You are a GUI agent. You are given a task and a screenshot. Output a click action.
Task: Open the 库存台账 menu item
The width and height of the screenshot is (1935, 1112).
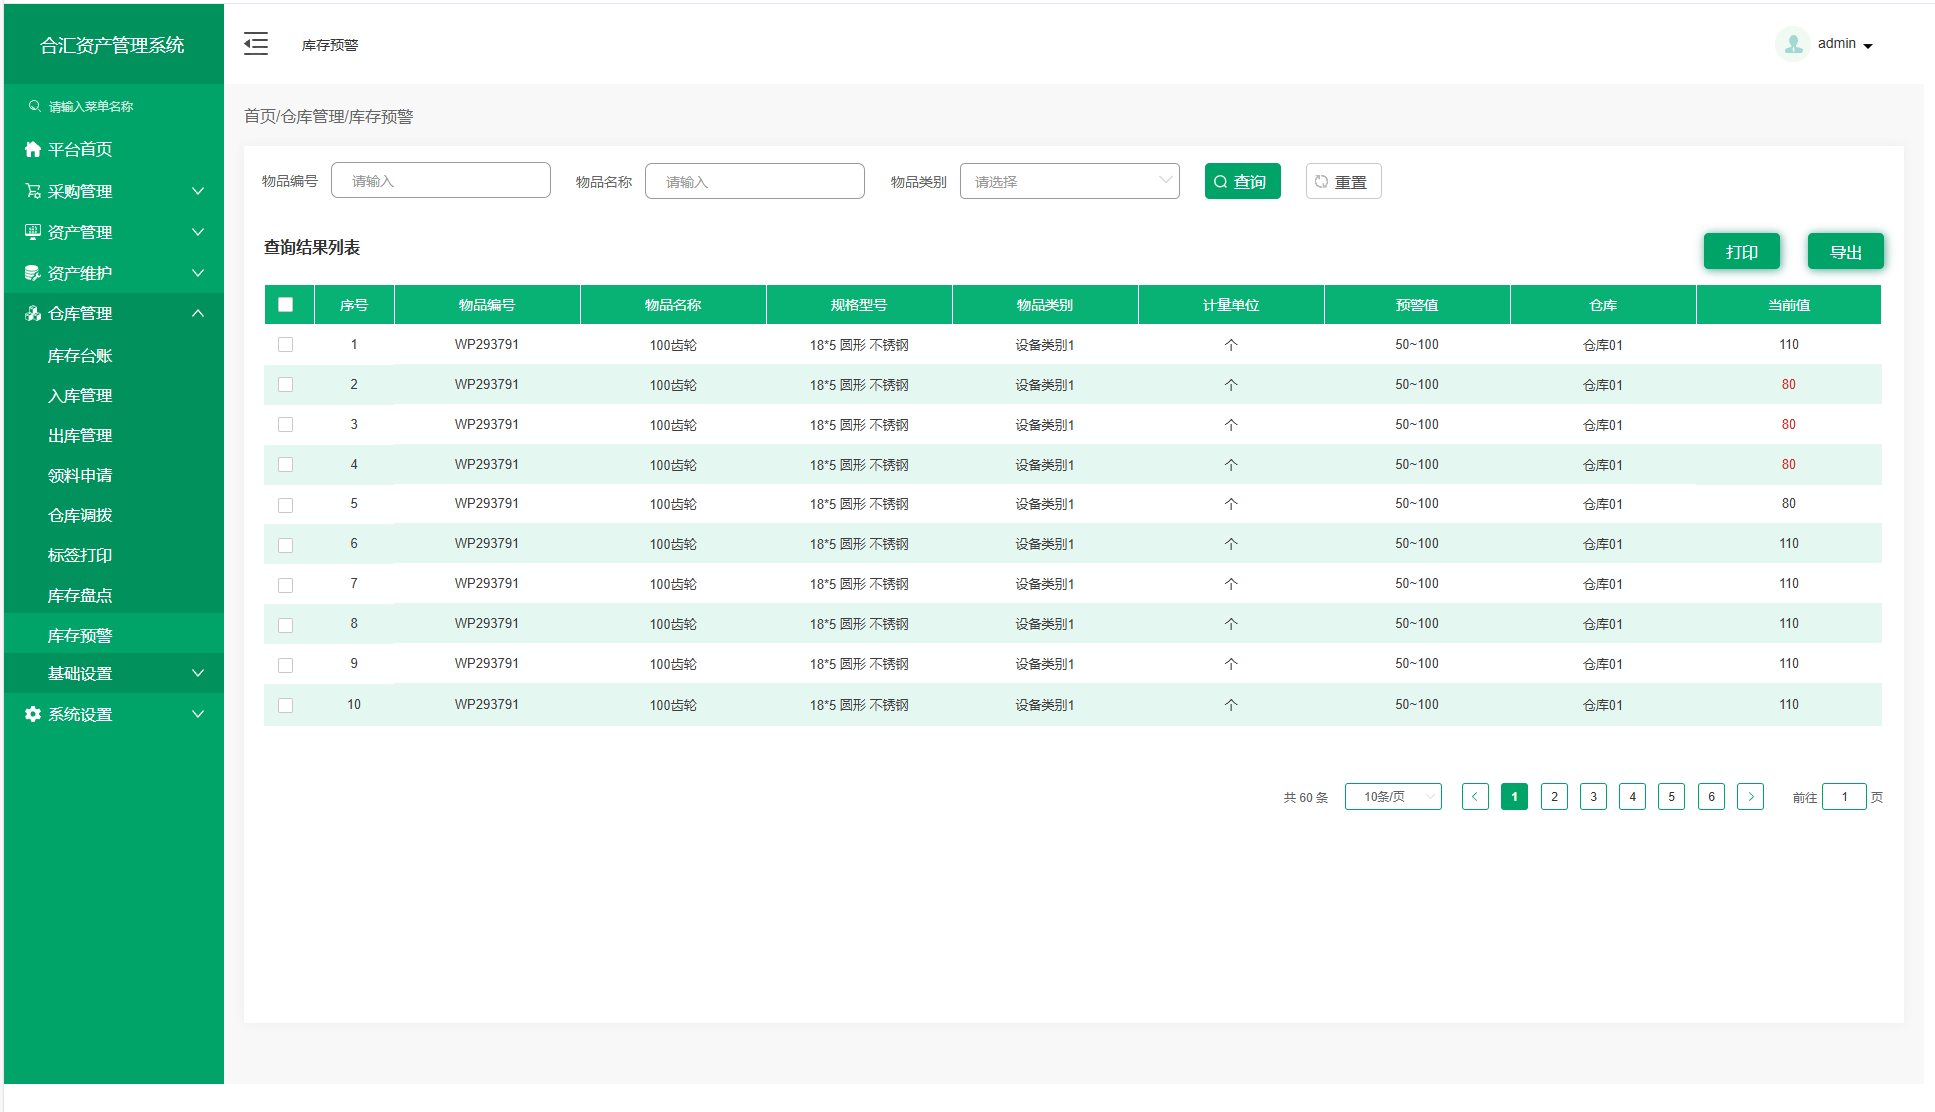(x=80, y=356)
